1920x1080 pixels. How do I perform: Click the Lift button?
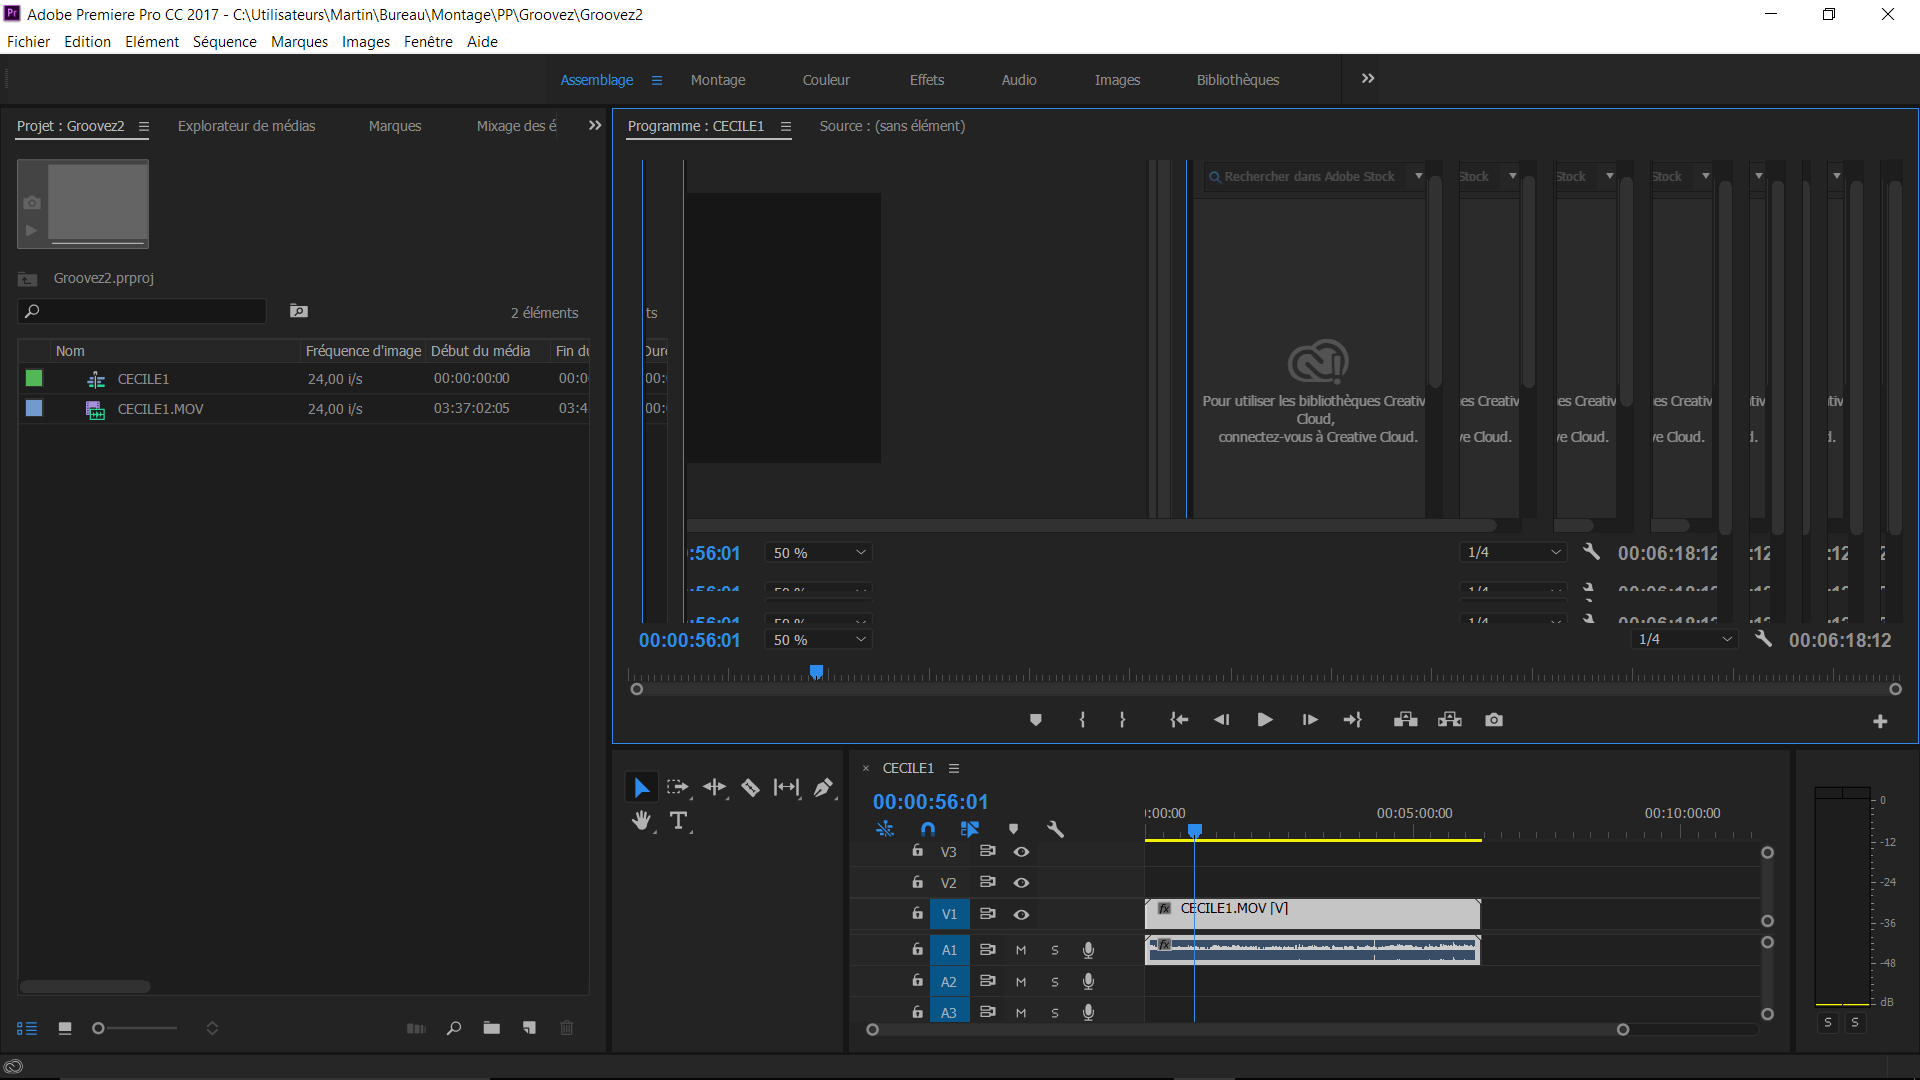tap(1406, 720)
